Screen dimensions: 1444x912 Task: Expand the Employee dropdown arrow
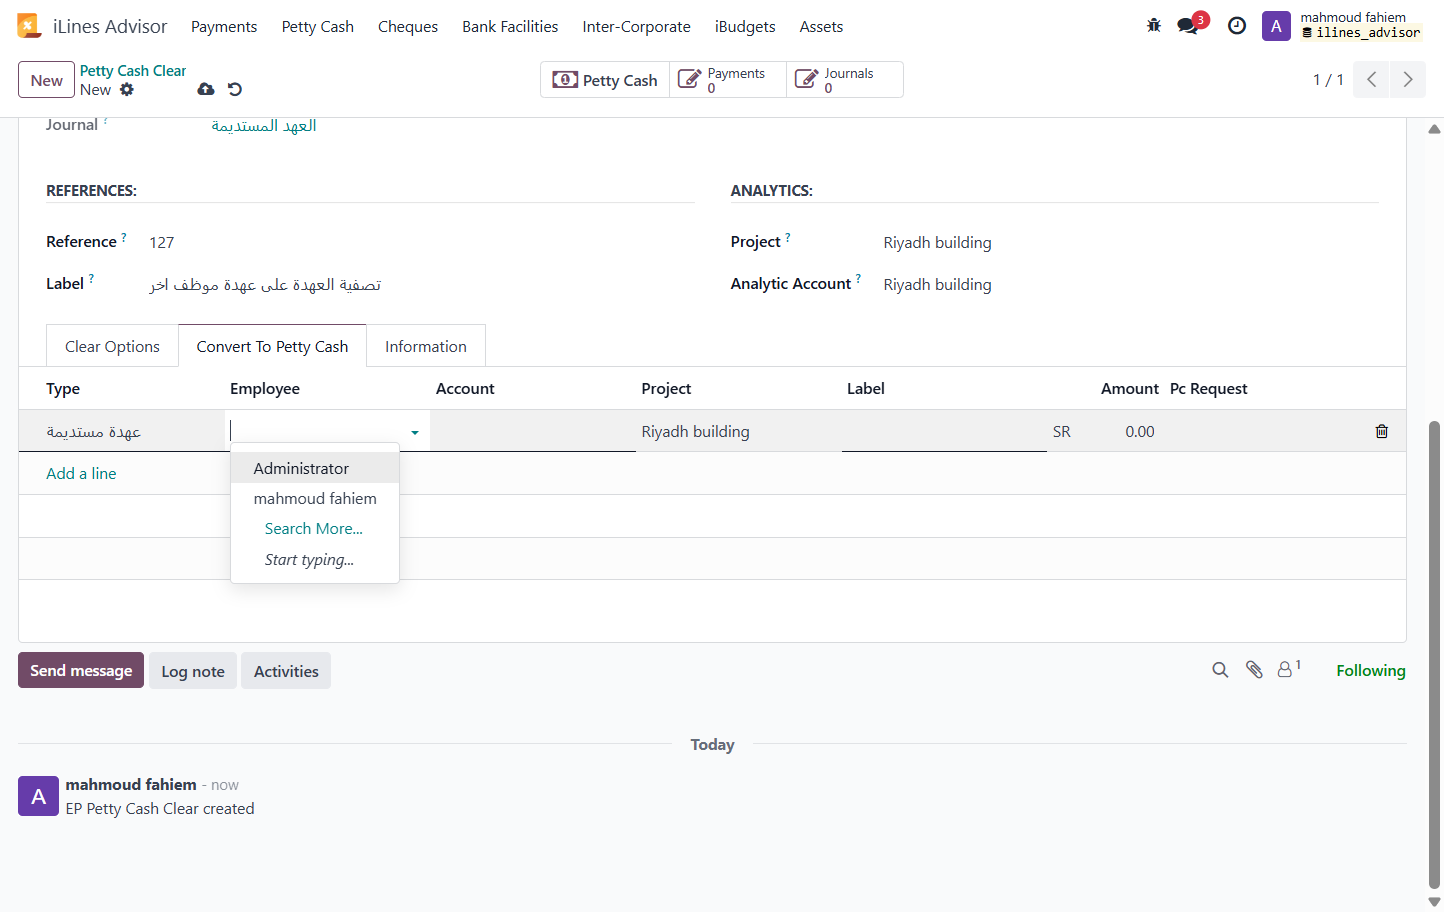click(415, 432)
